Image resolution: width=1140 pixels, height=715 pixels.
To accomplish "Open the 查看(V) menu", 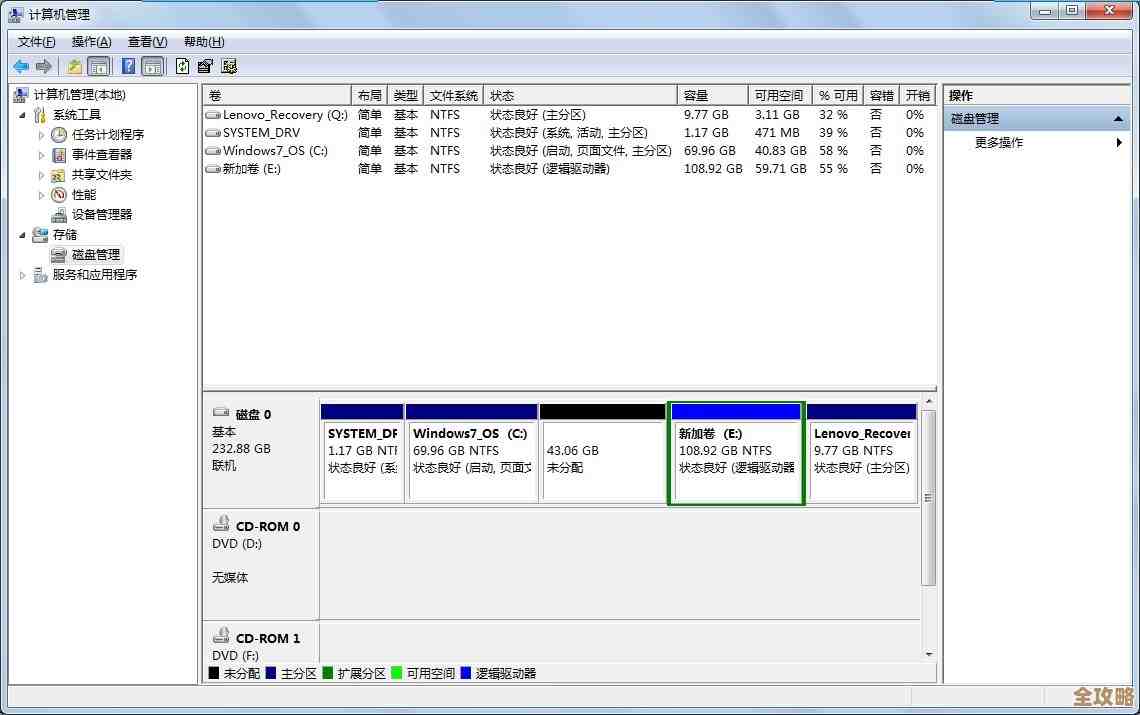I will 147,42.
